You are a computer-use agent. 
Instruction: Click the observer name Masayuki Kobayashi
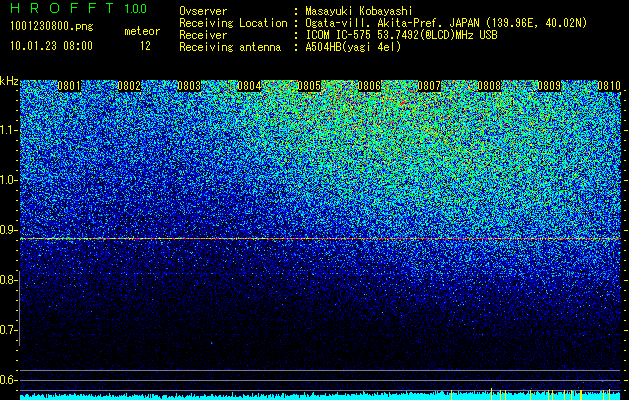(x=359, y=11)
